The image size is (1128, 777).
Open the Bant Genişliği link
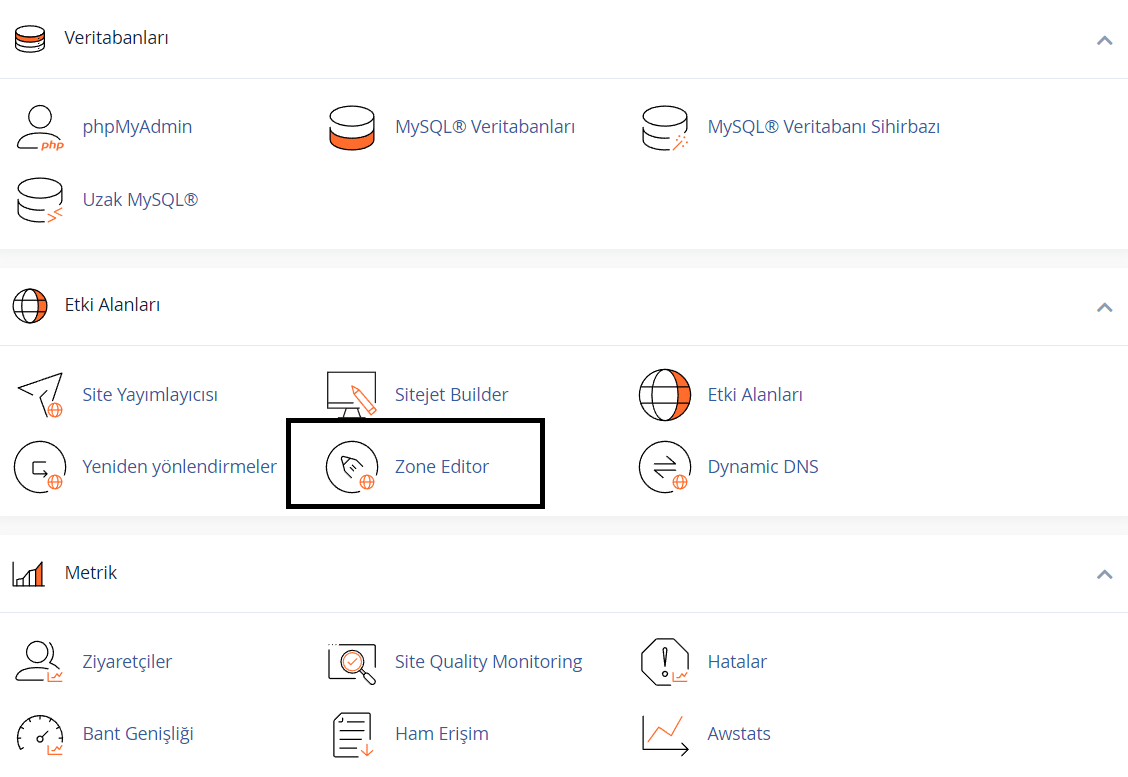click(138, 735)
